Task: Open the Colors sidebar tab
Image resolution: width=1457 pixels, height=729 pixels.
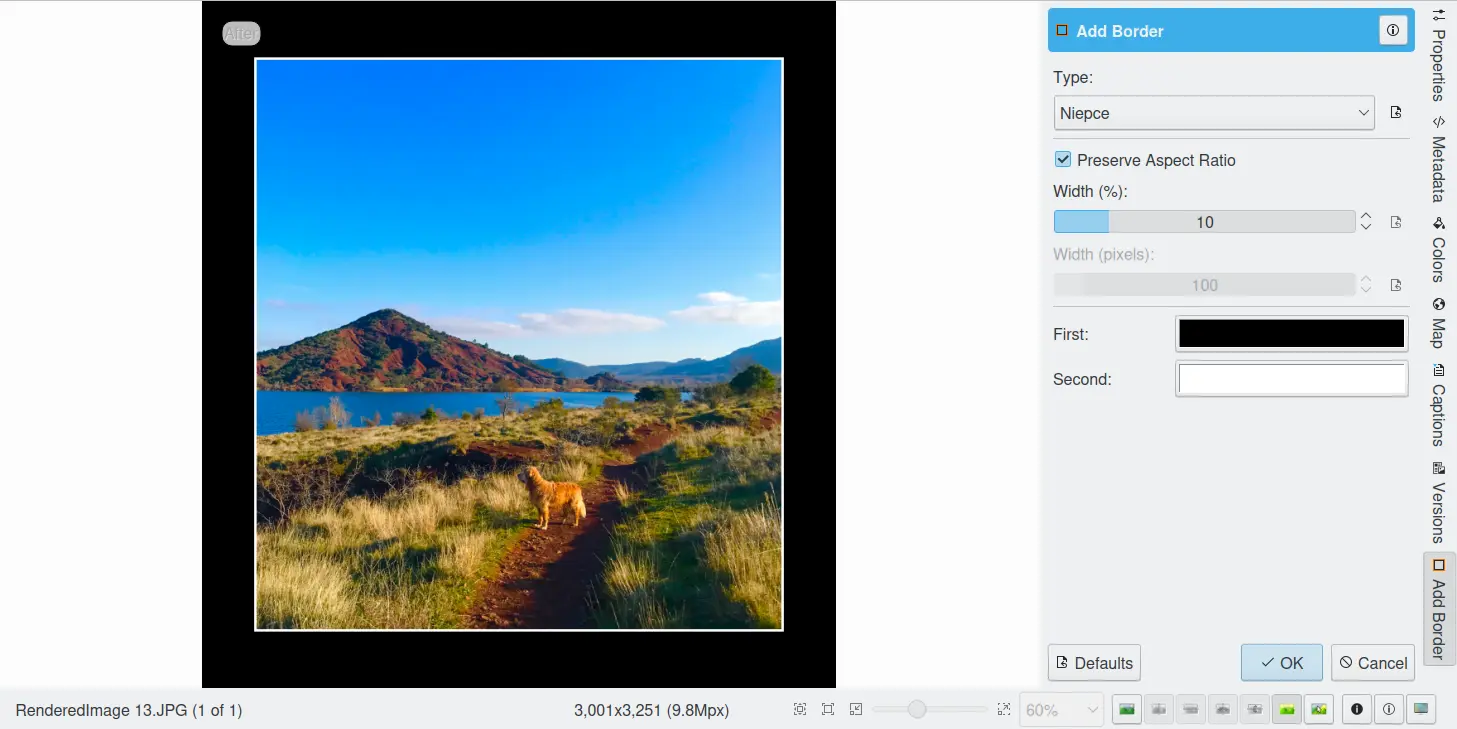Action: 1438,249
